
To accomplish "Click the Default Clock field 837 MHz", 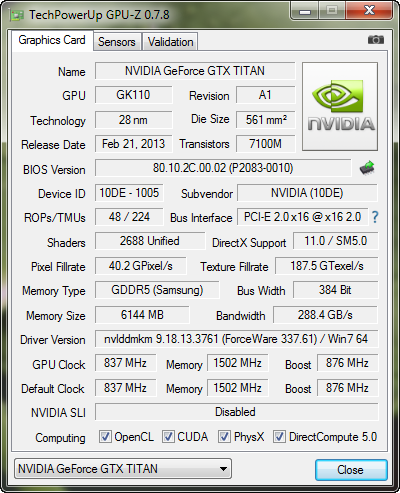I will pos(126,388).
